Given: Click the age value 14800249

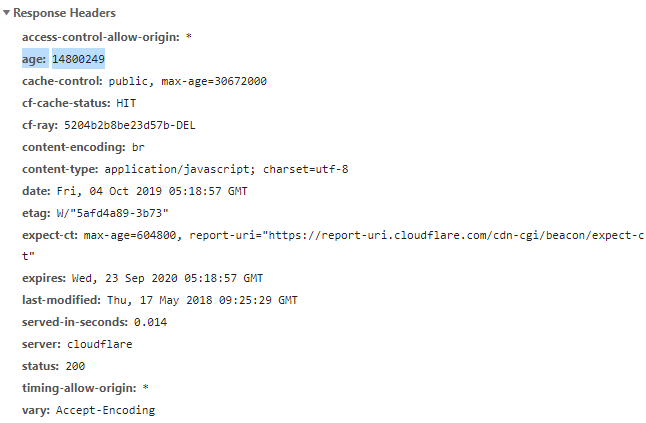Looking at the screenshot, I should click(x=78, y=59).
